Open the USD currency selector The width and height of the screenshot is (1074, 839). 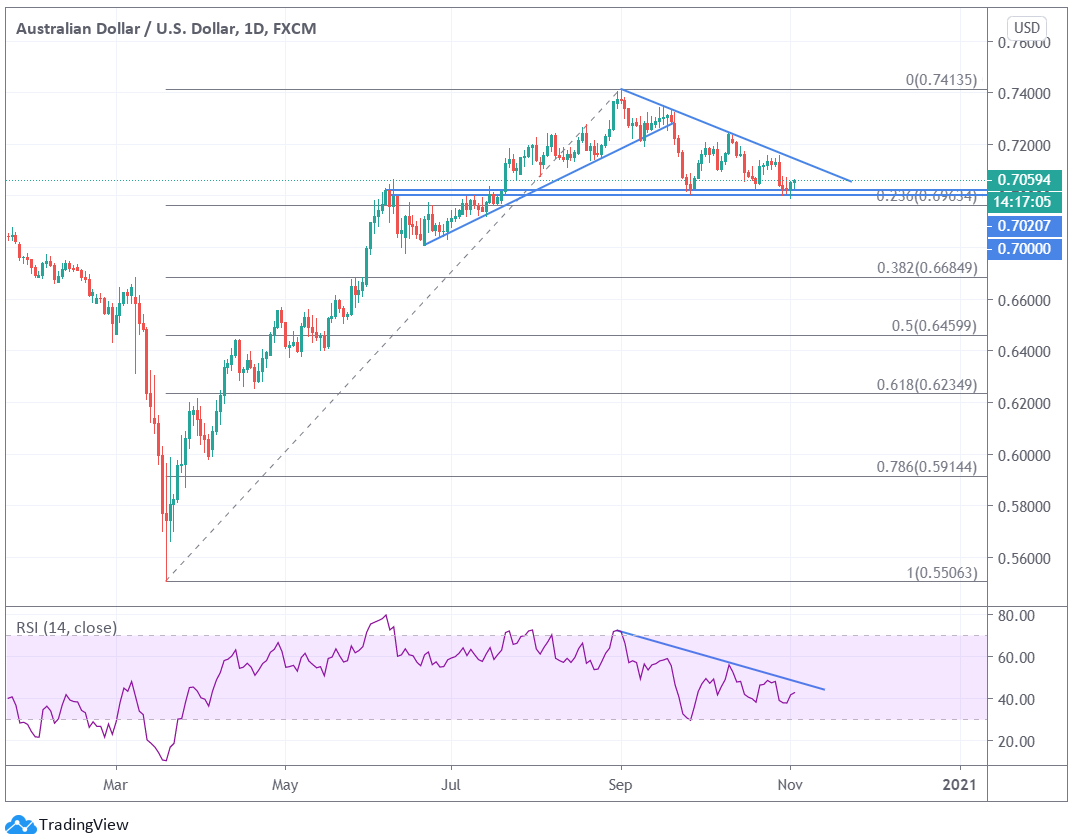click(1027, 27)
